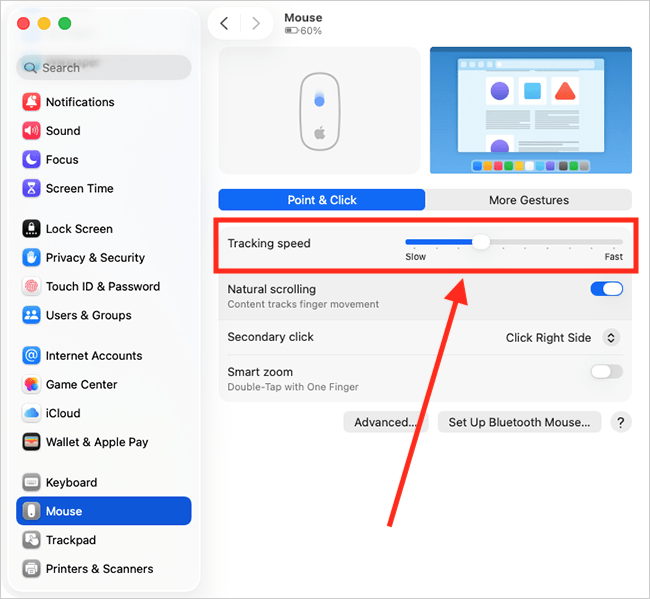Select the Point & Click tab
This screenshot has width=650, height=599.
click(322, 200)
